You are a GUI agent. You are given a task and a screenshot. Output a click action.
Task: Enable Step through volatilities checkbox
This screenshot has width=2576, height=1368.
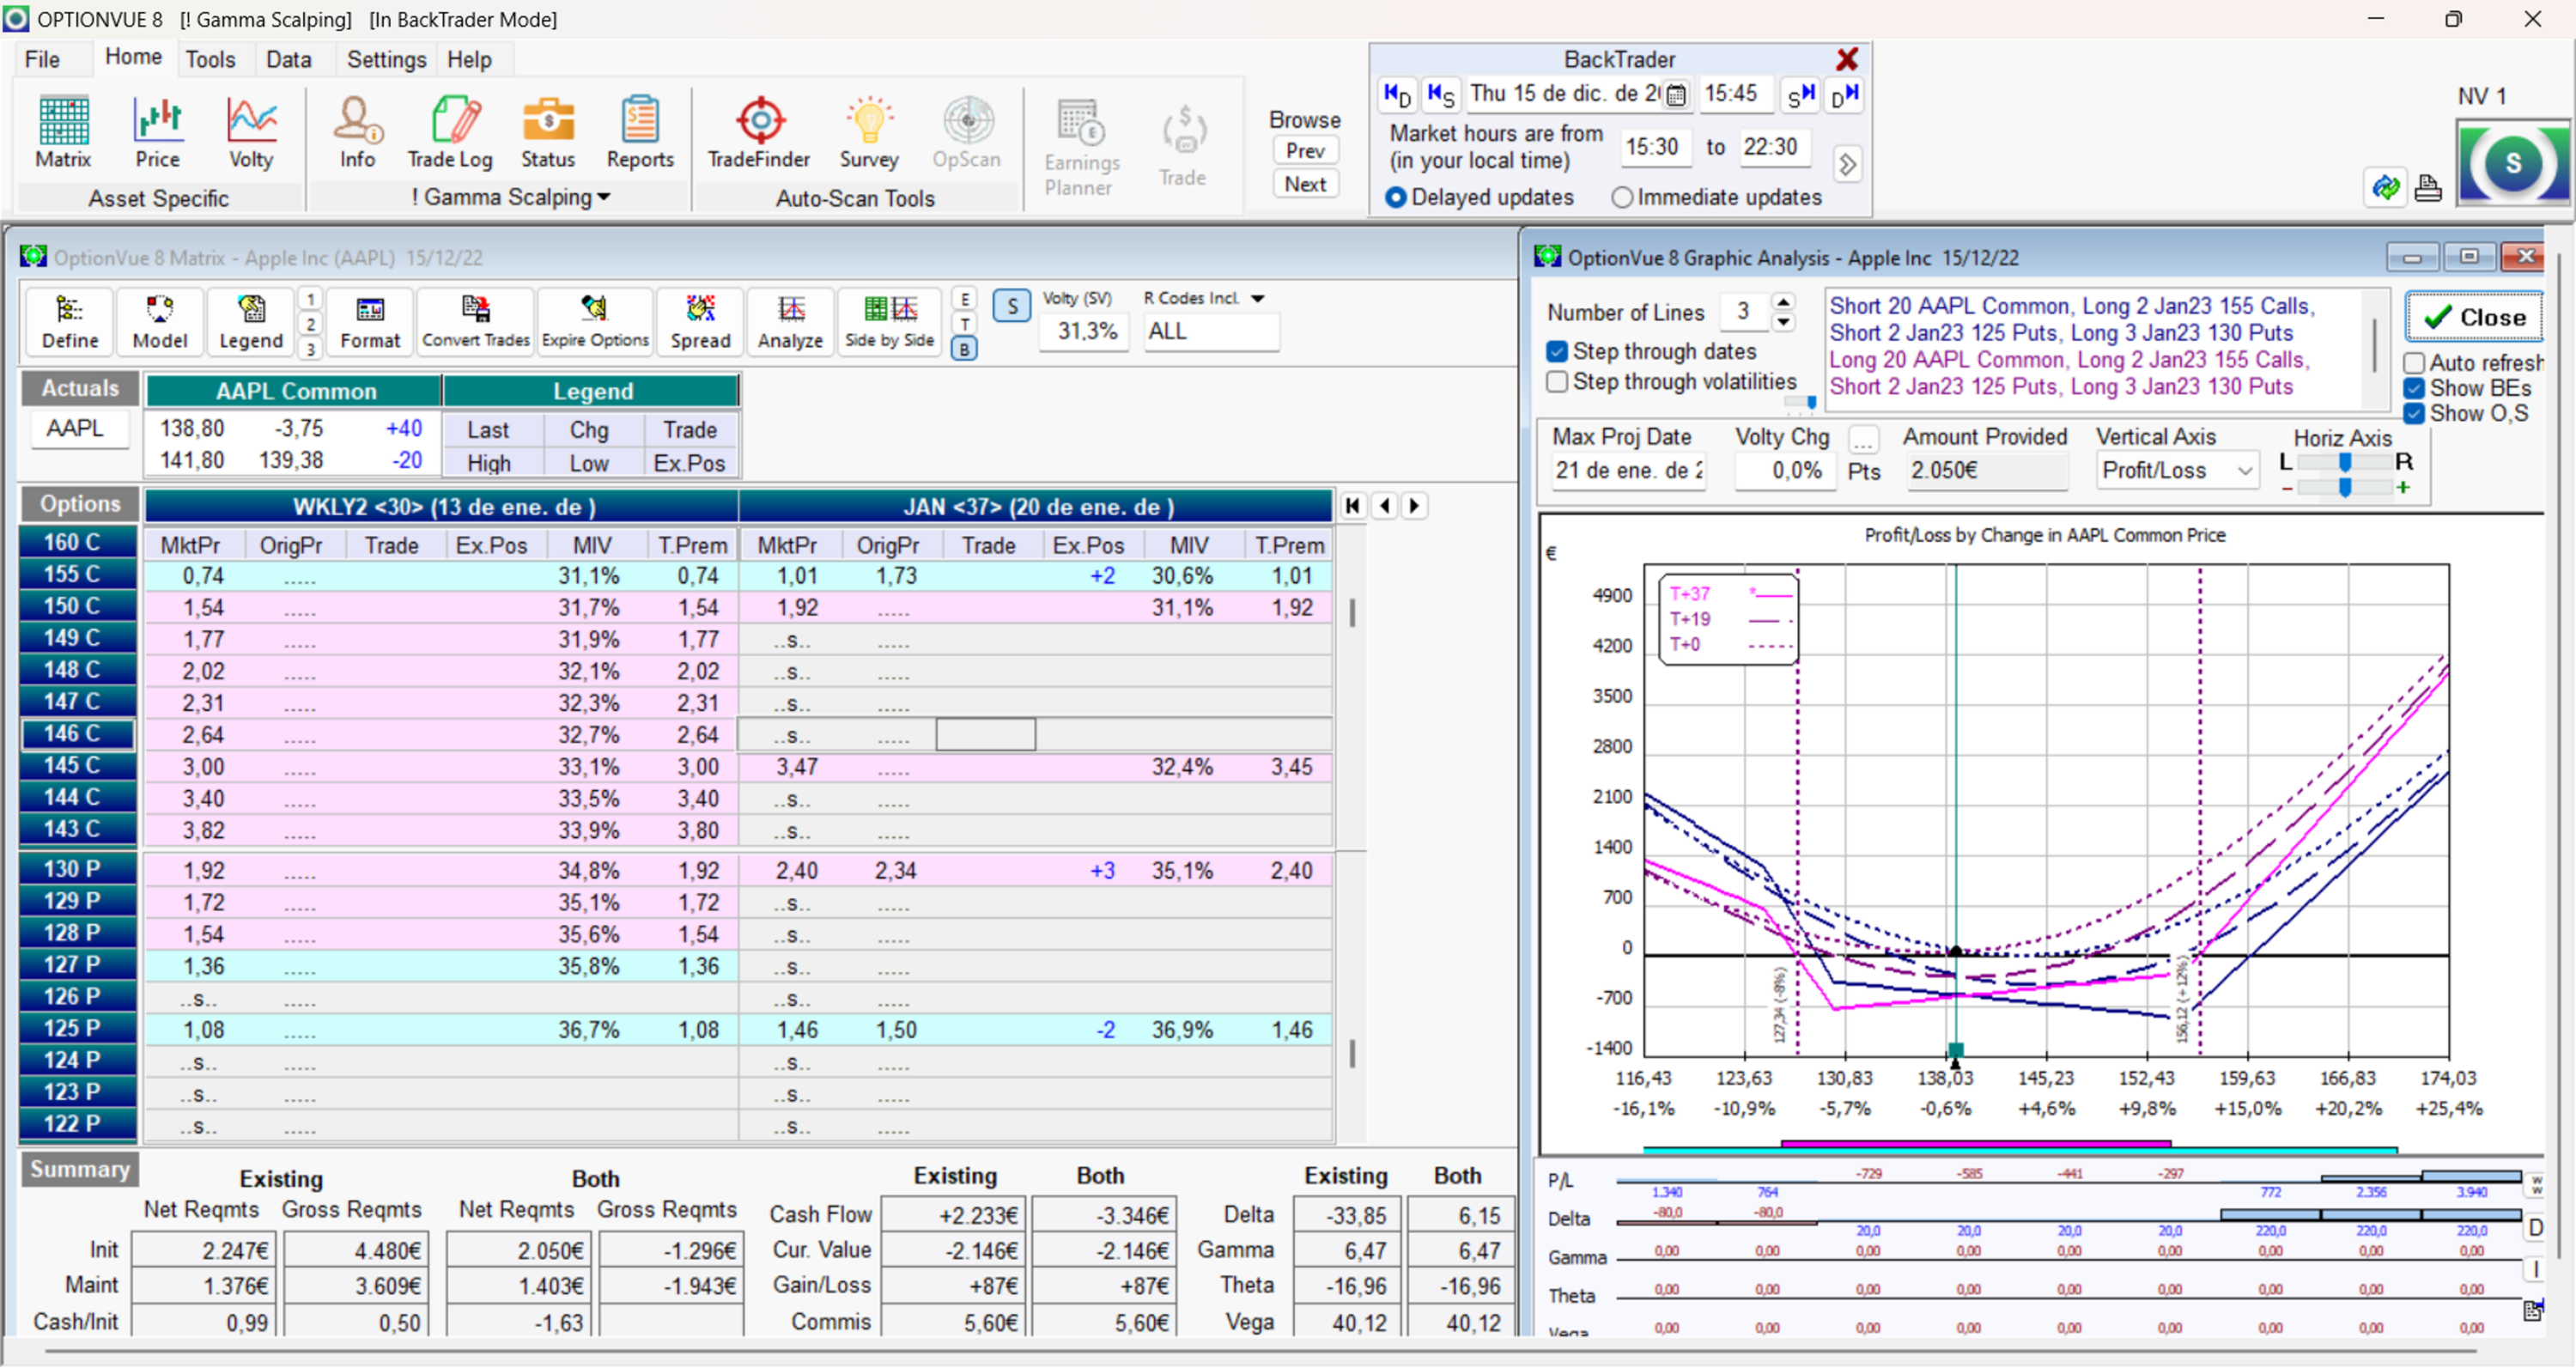point(1556,382)
